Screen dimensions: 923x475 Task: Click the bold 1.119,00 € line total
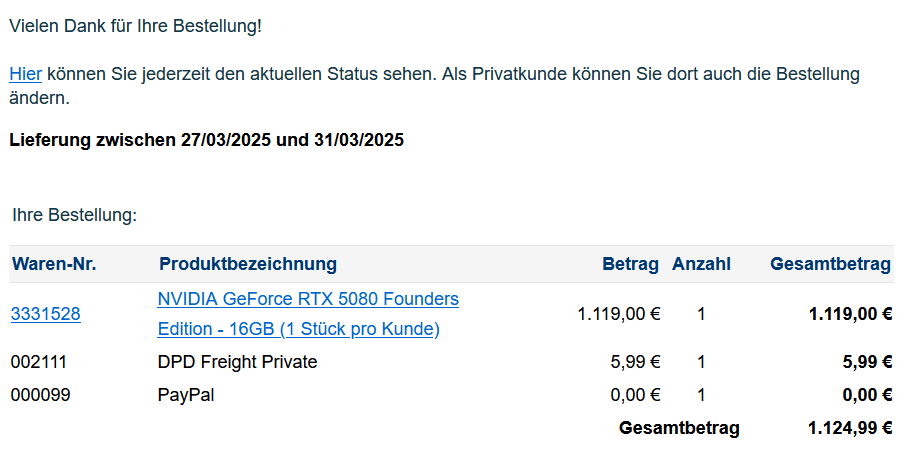[x=850, y=314]
